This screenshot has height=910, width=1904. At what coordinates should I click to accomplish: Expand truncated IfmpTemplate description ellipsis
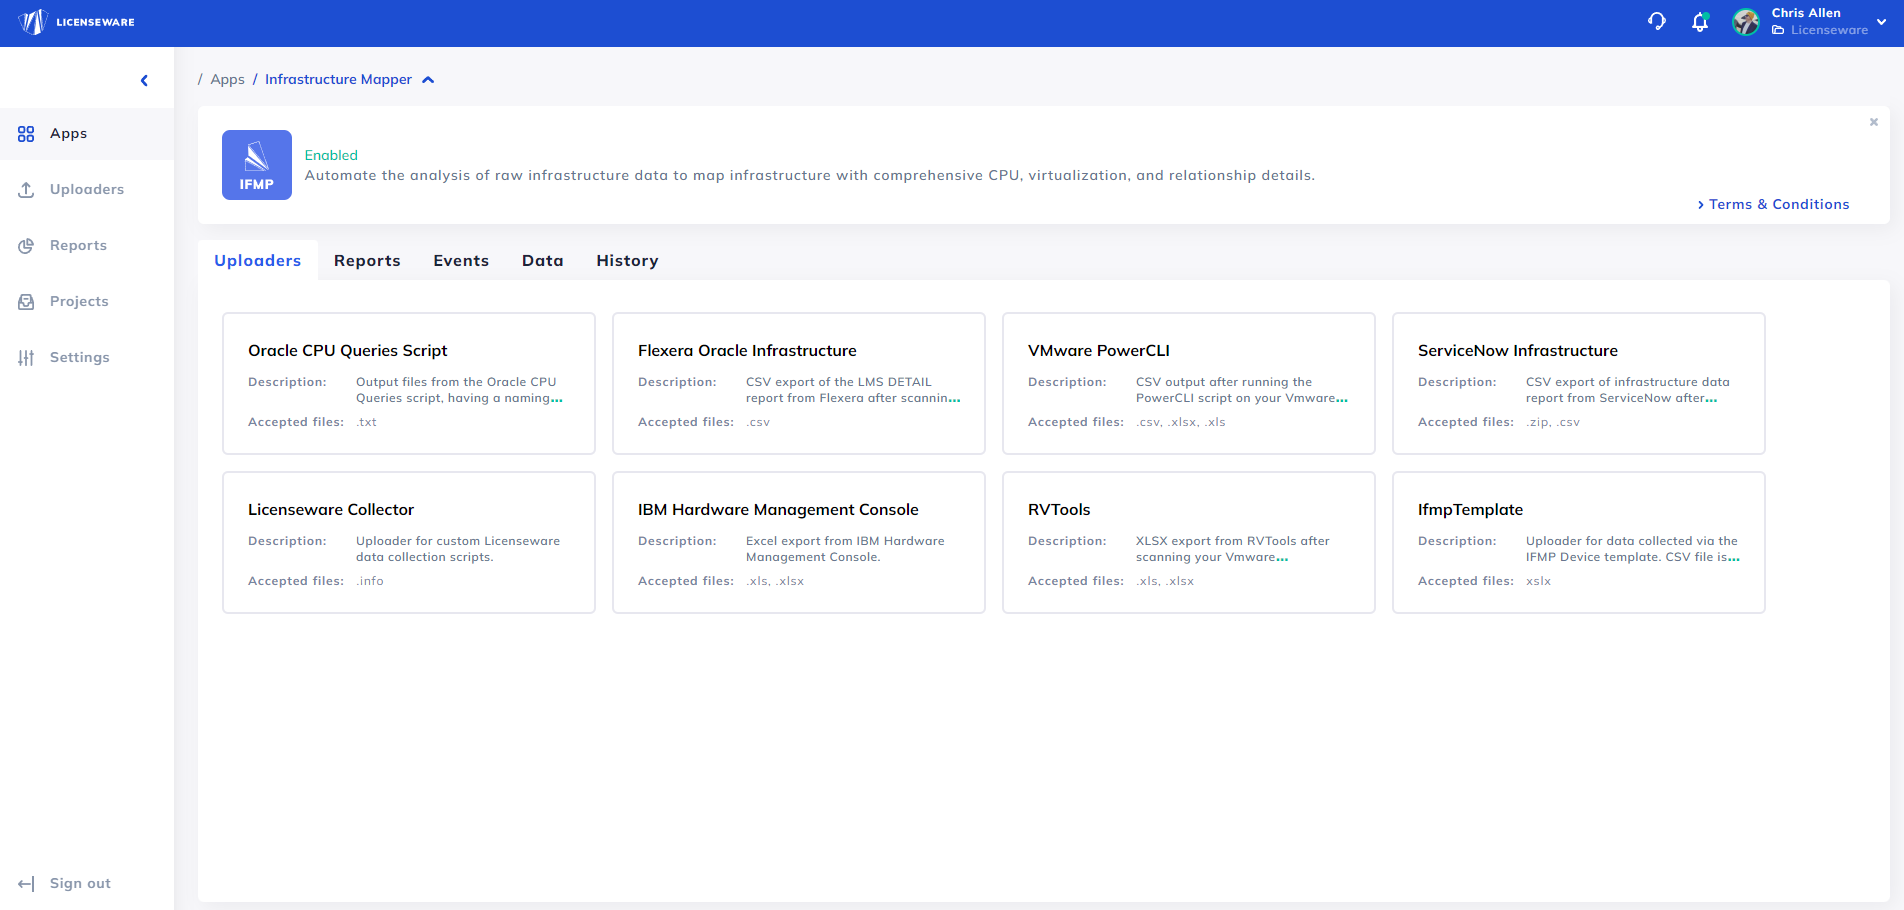pos(1734,558)
